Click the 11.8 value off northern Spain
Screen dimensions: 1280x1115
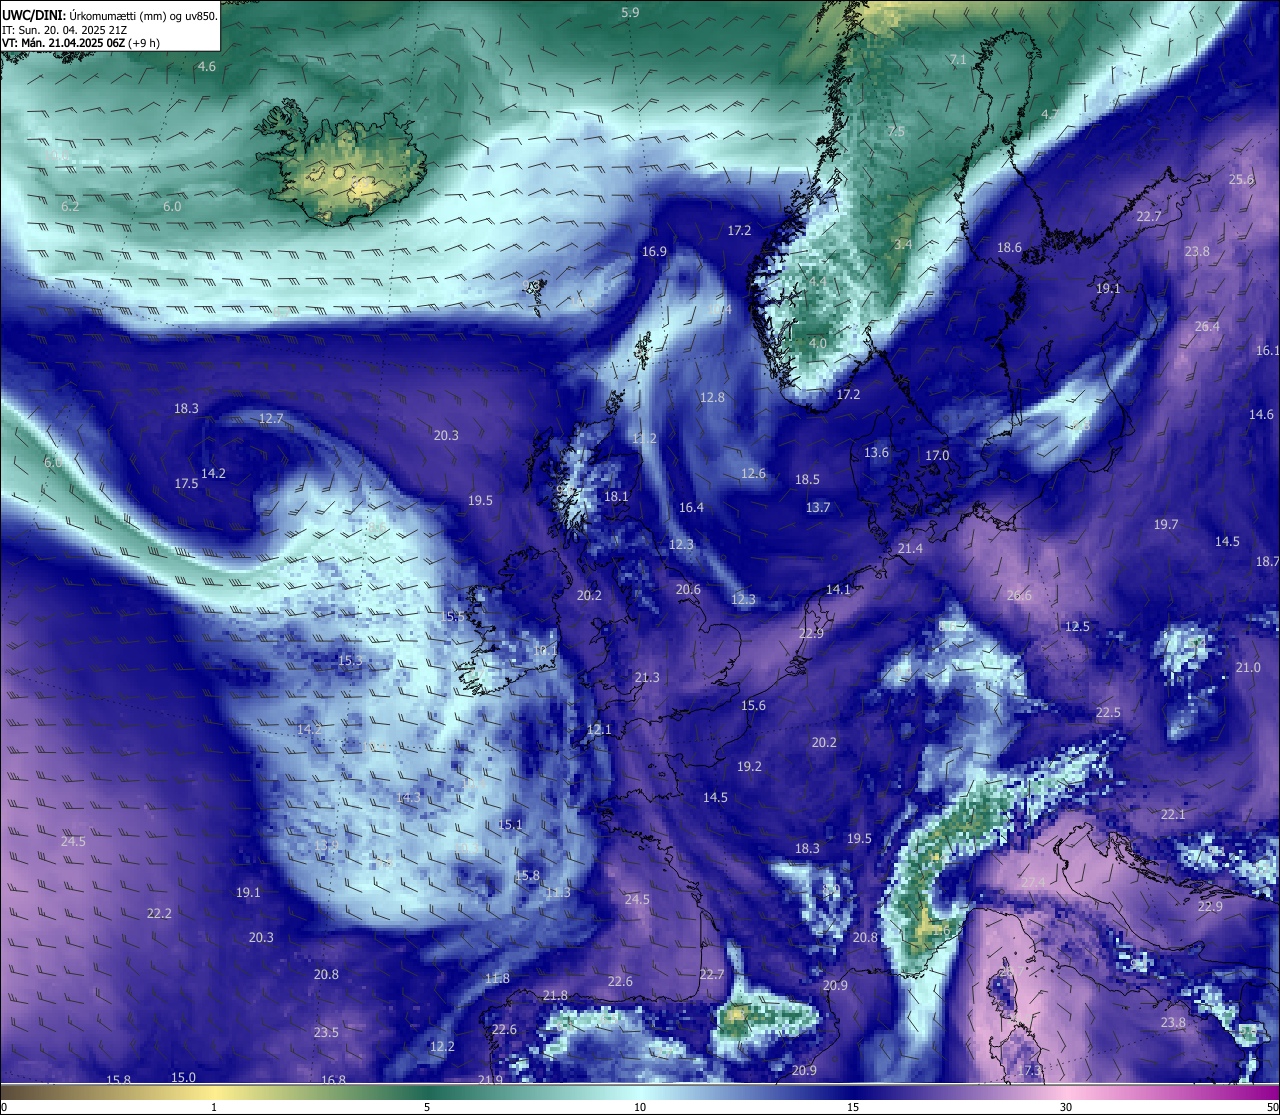point(497,979)
